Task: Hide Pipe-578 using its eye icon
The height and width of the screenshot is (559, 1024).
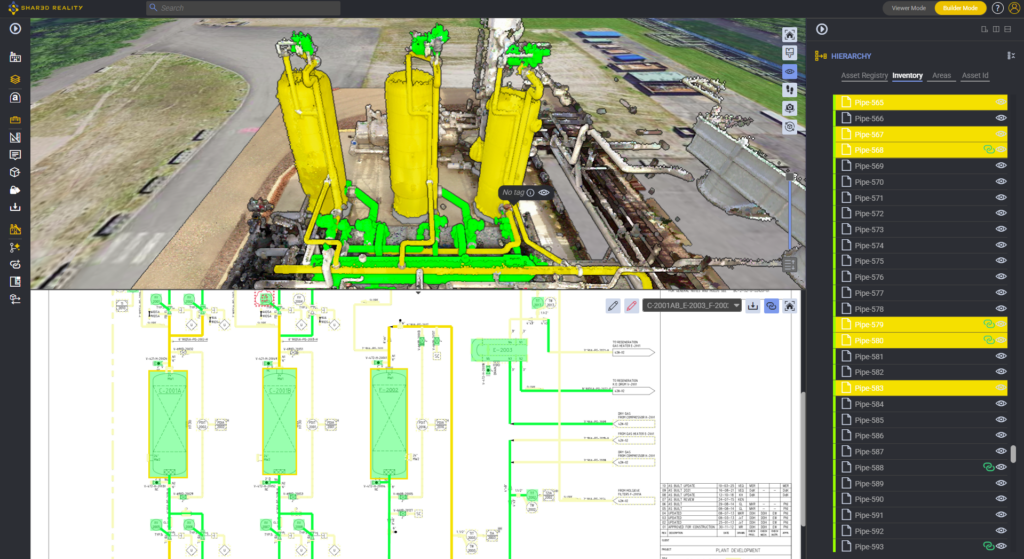Action: (x=1000, y=309)
